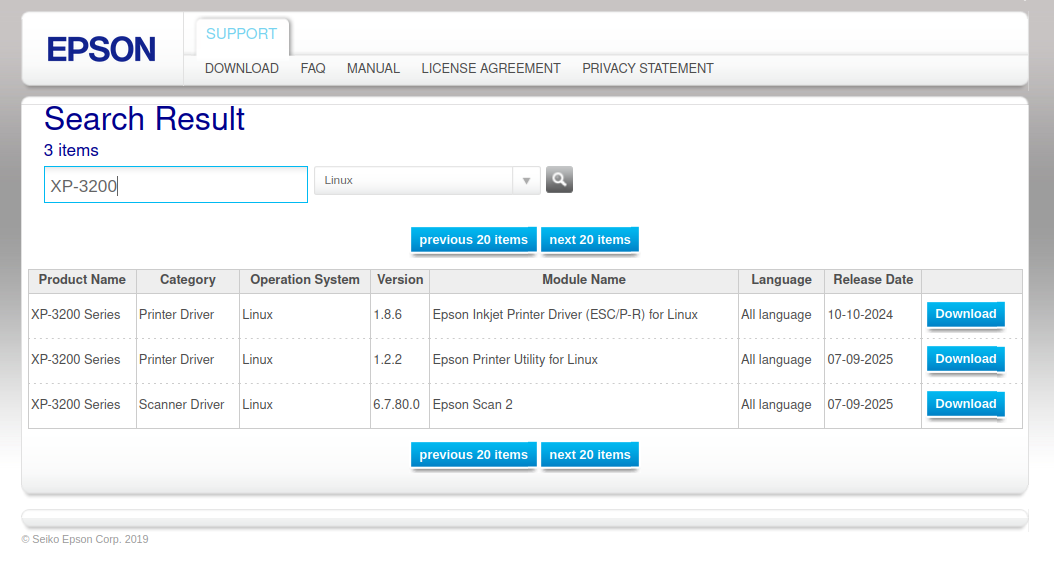Open the FAQ menu item
Viewport: 1054px width, 567px height.
(313, 69)
